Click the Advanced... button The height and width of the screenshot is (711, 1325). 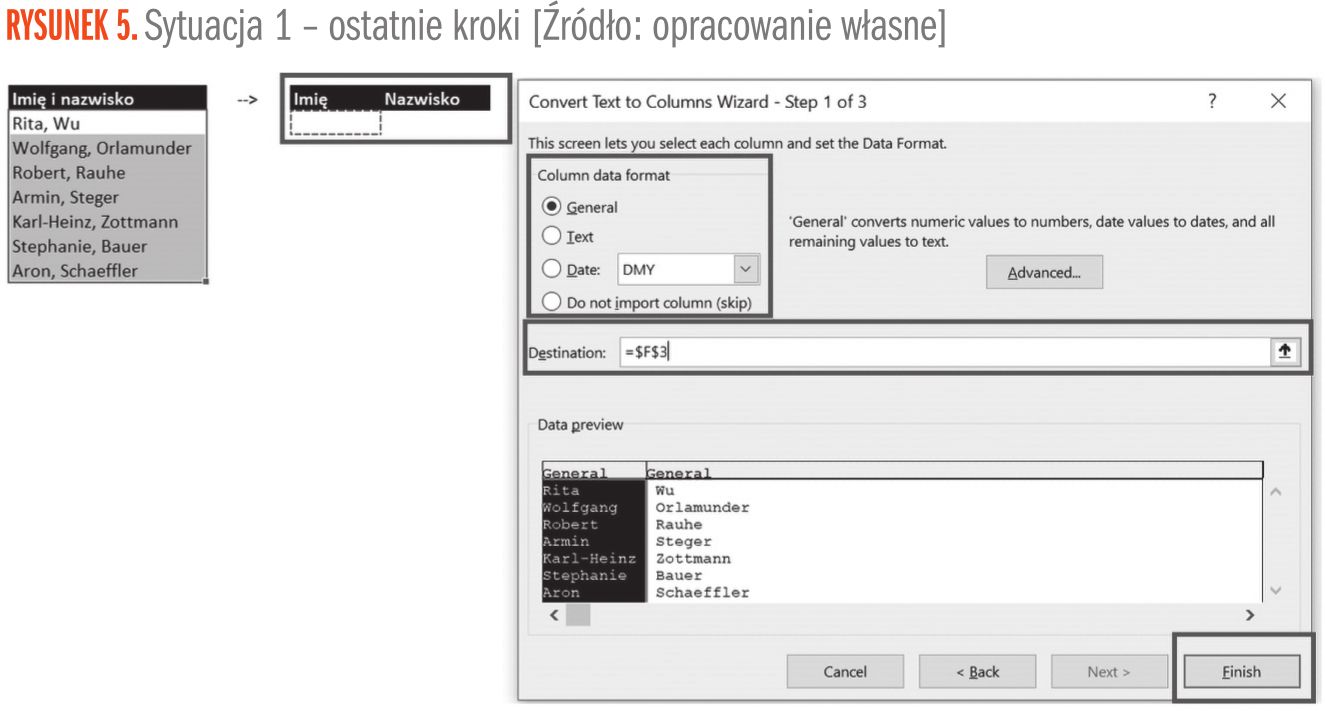1043,272
